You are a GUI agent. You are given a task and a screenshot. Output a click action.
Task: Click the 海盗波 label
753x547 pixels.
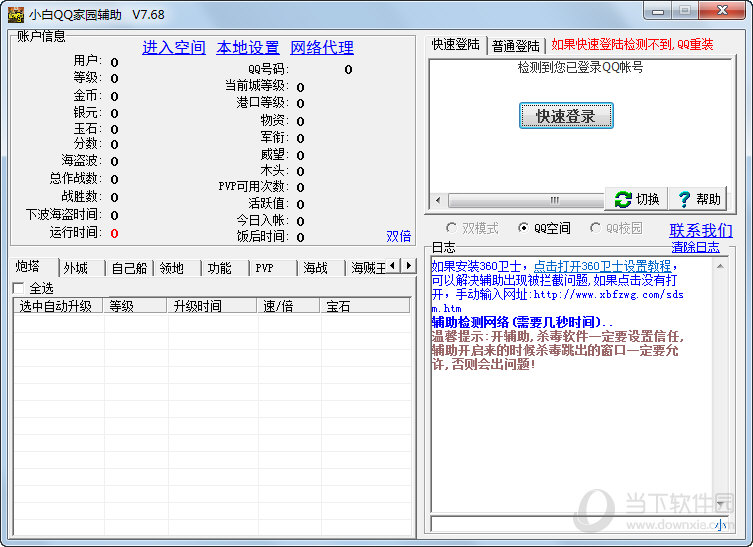click(x=82, y=160)
